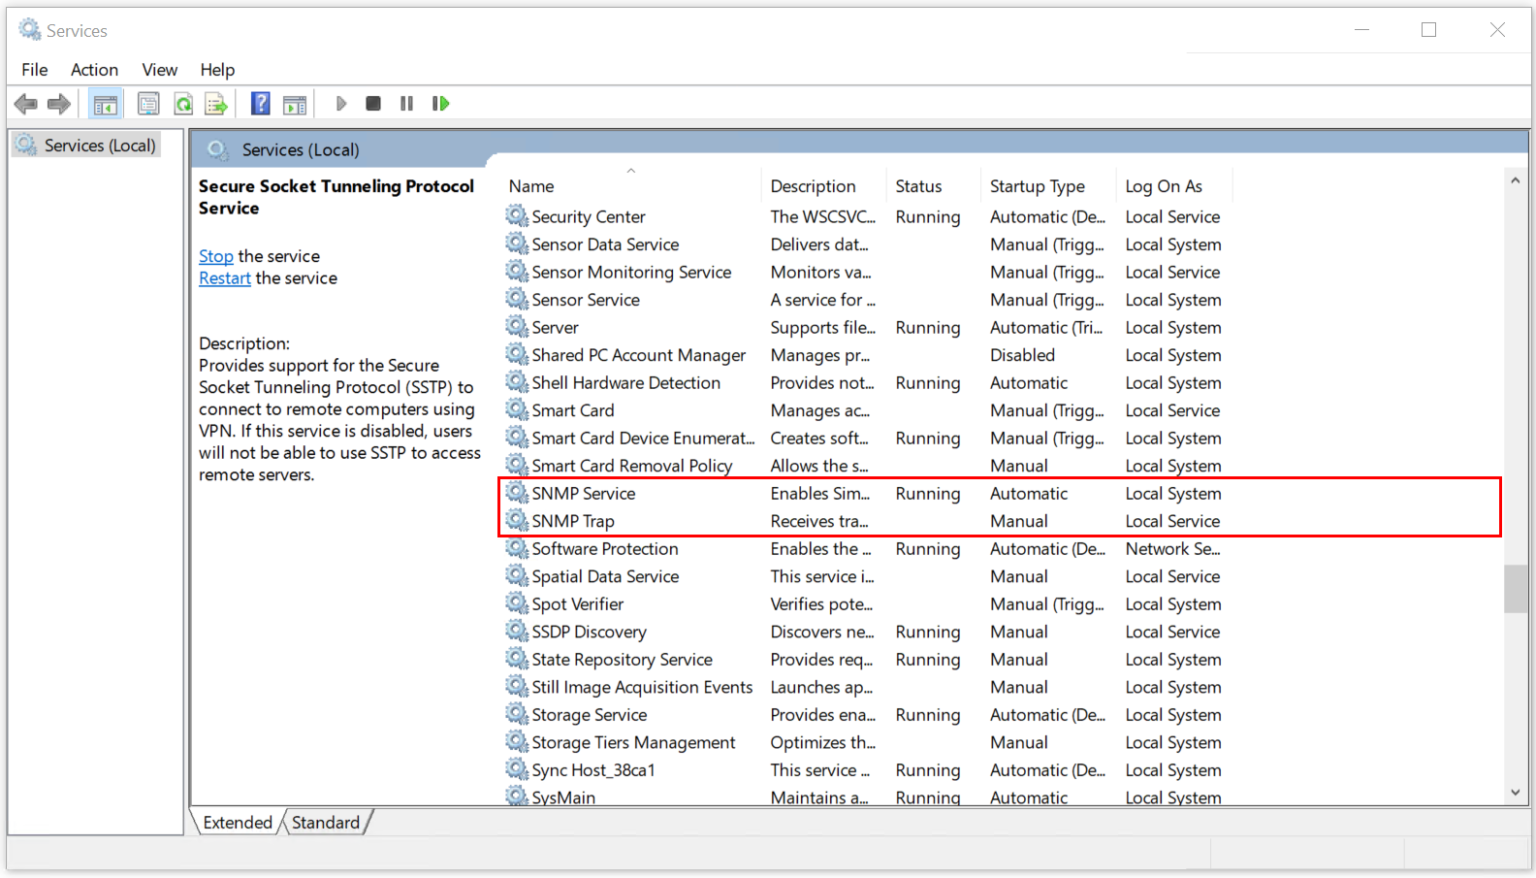1536x878 pixels.
Task: Click the Export List icon
Action: (216, 103)
